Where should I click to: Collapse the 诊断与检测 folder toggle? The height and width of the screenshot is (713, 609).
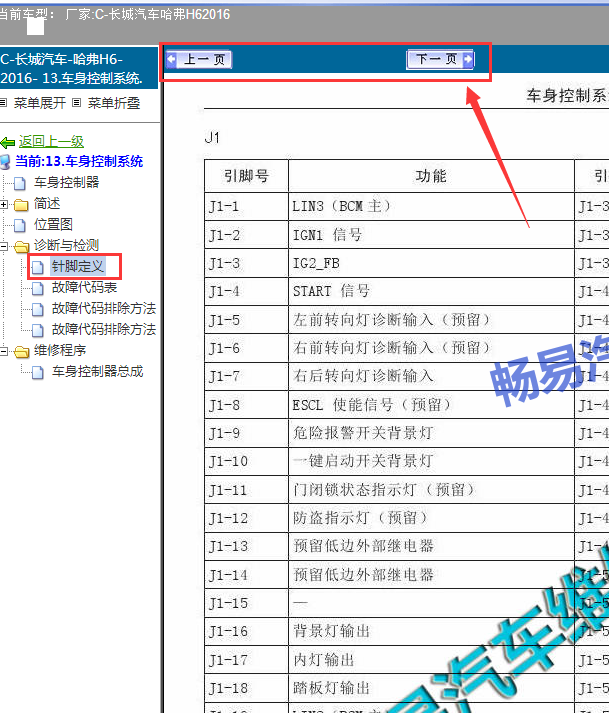click(4, 246)
